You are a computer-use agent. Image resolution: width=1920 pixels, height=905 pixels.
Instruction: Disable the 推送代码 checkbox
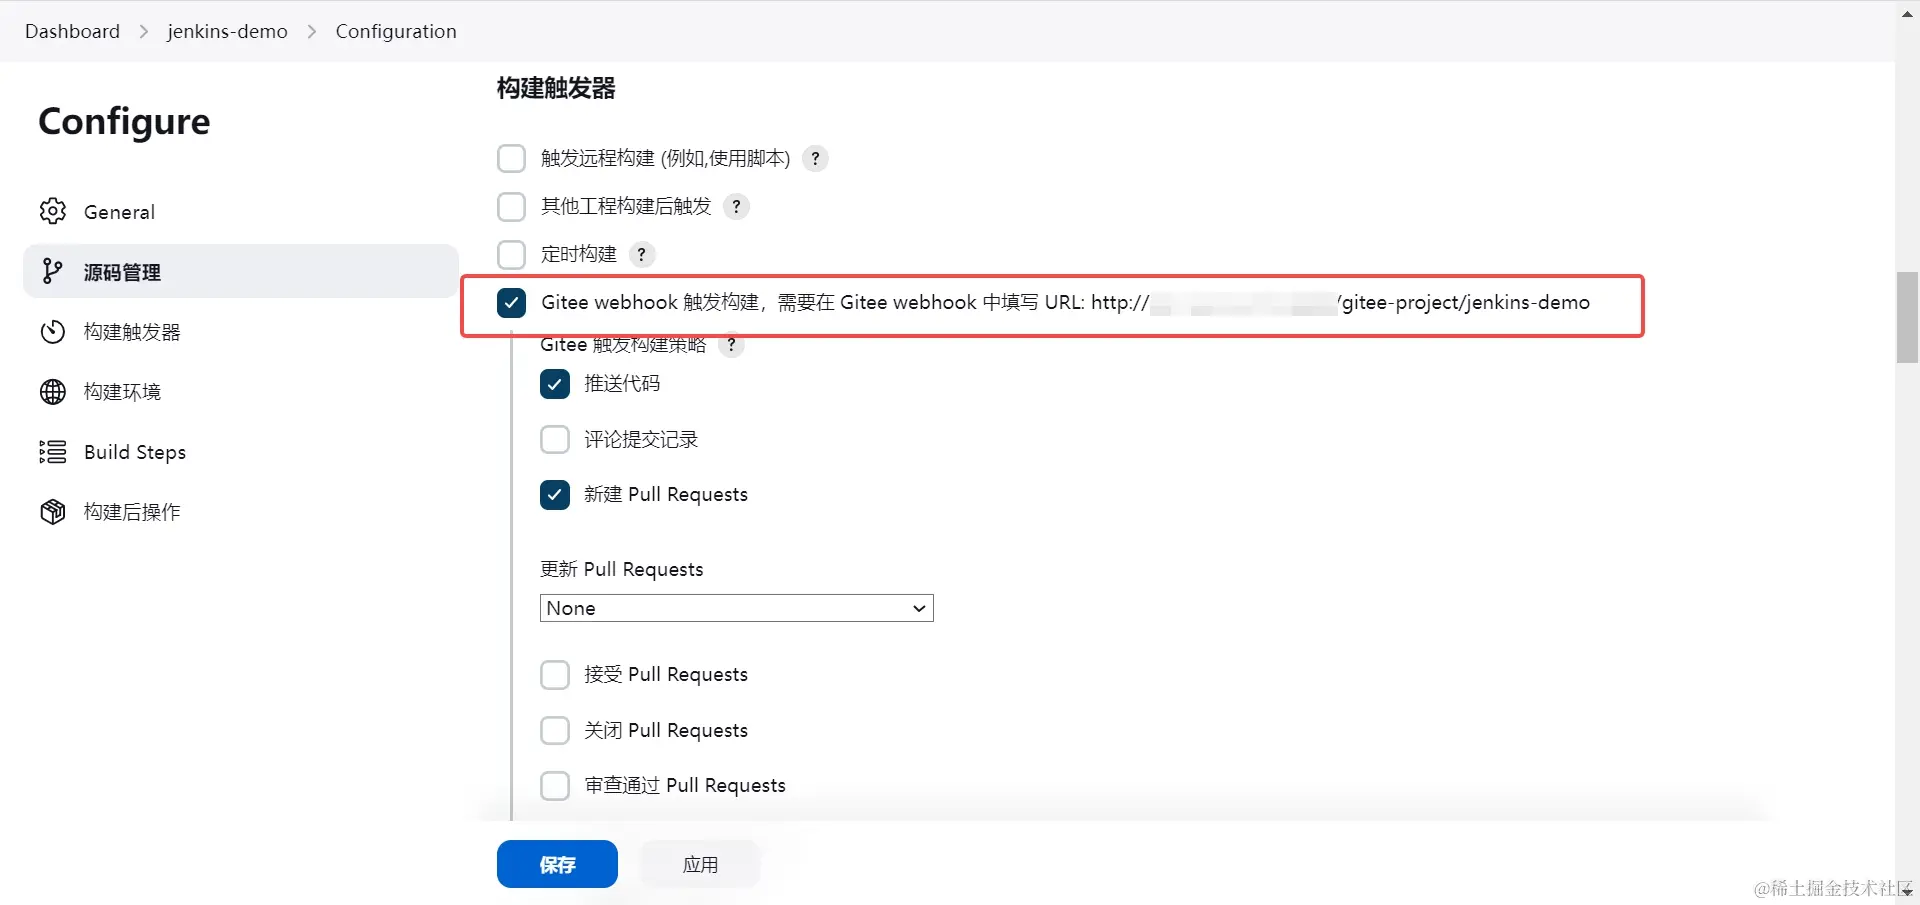click(554, 383)
